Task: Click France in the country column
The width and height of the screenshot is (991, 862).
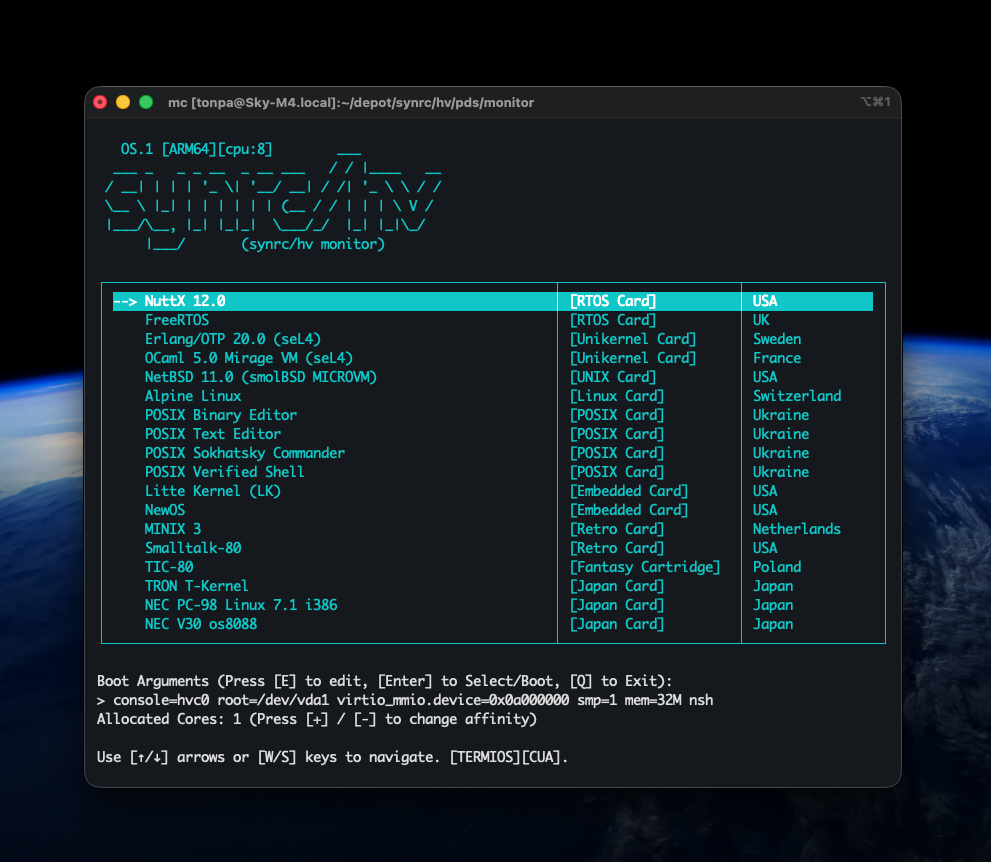Action: [777, 358]
